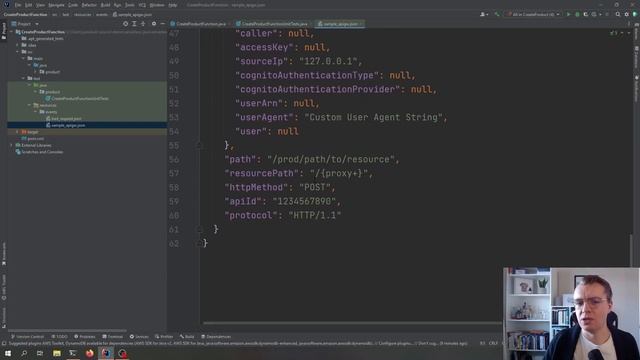Click the IntelliJ IDEA taskbar icon
Screen dimensions: 640x360
(106, 353)
